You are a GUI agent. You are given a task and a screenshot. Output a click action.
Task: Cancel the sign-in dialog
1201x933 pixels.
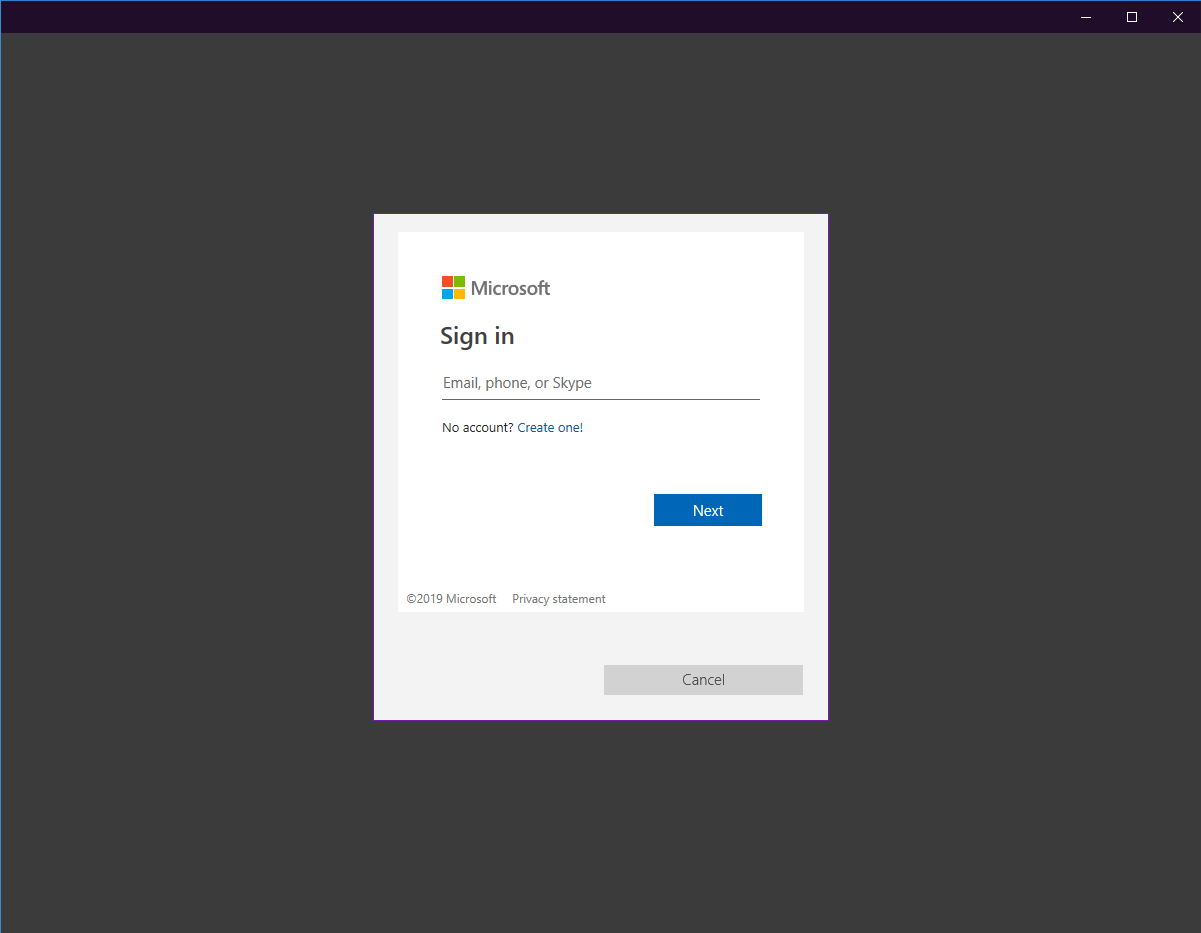pyautogui.click(x=703, y=680)
